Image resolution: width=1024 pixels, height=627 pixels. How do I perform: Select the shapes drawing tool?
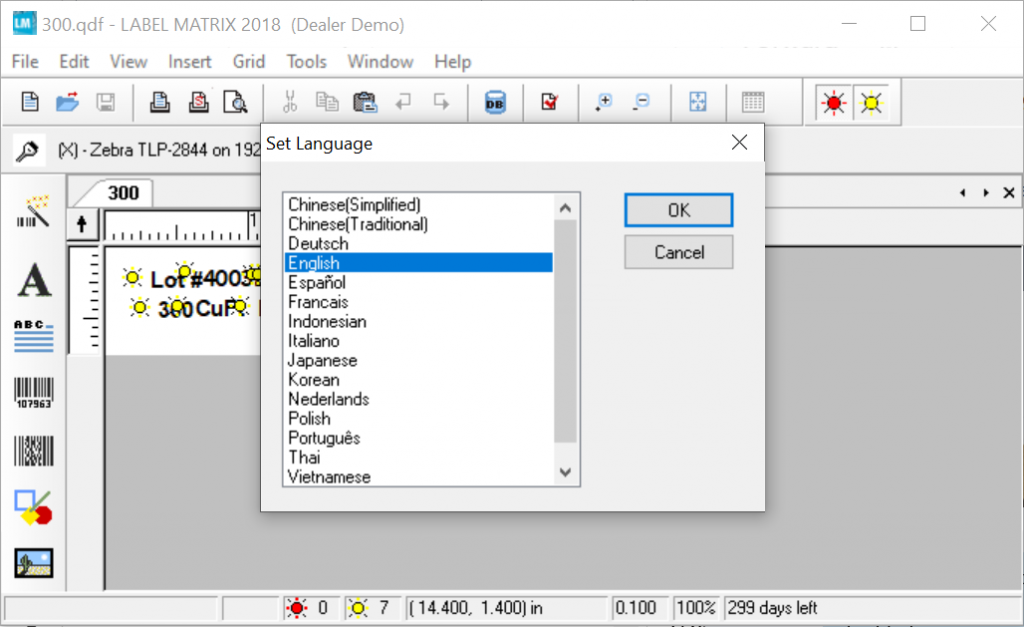tap(34, 507)
